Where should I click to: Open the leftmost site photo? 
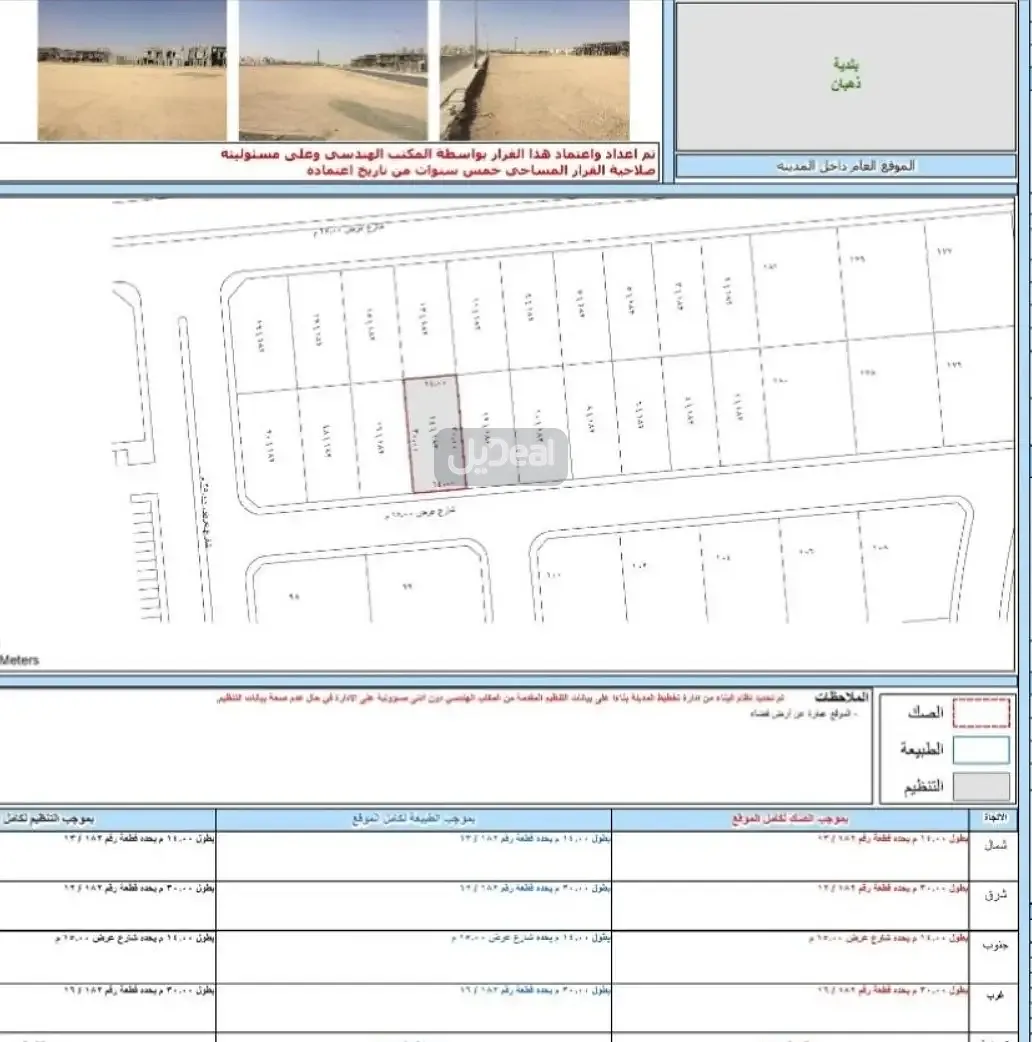(132, 69)
